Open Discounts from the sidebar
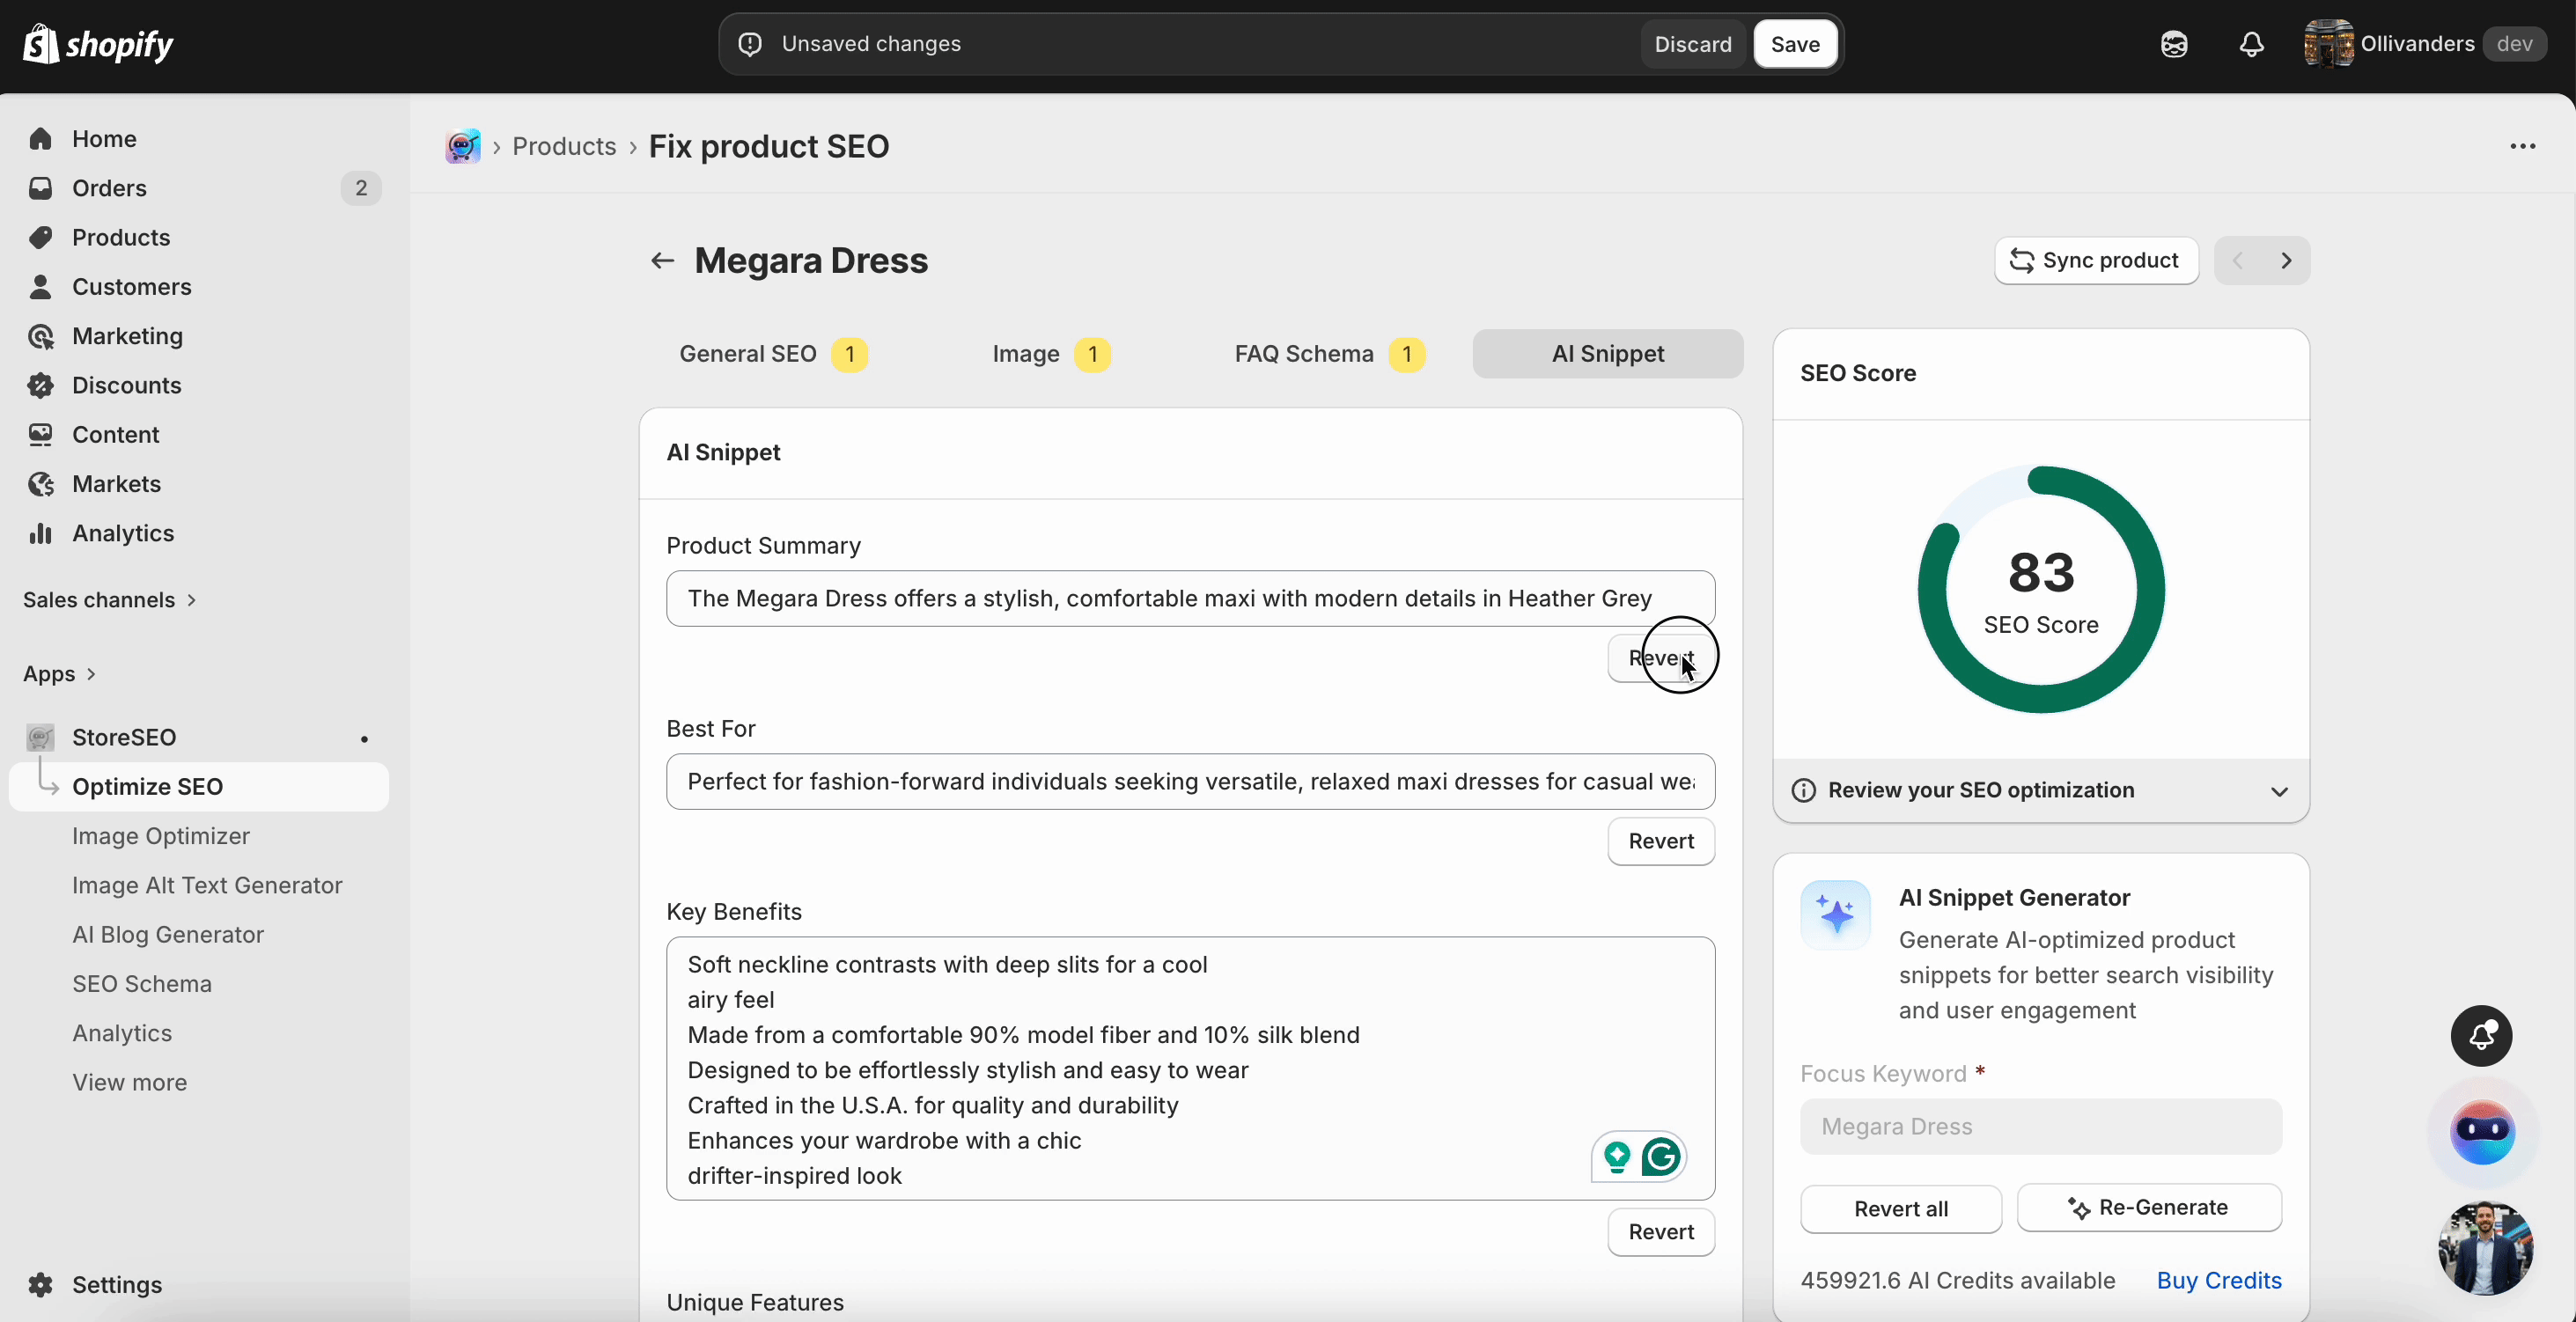The image size is (2576, 1322). coord(127,385)
